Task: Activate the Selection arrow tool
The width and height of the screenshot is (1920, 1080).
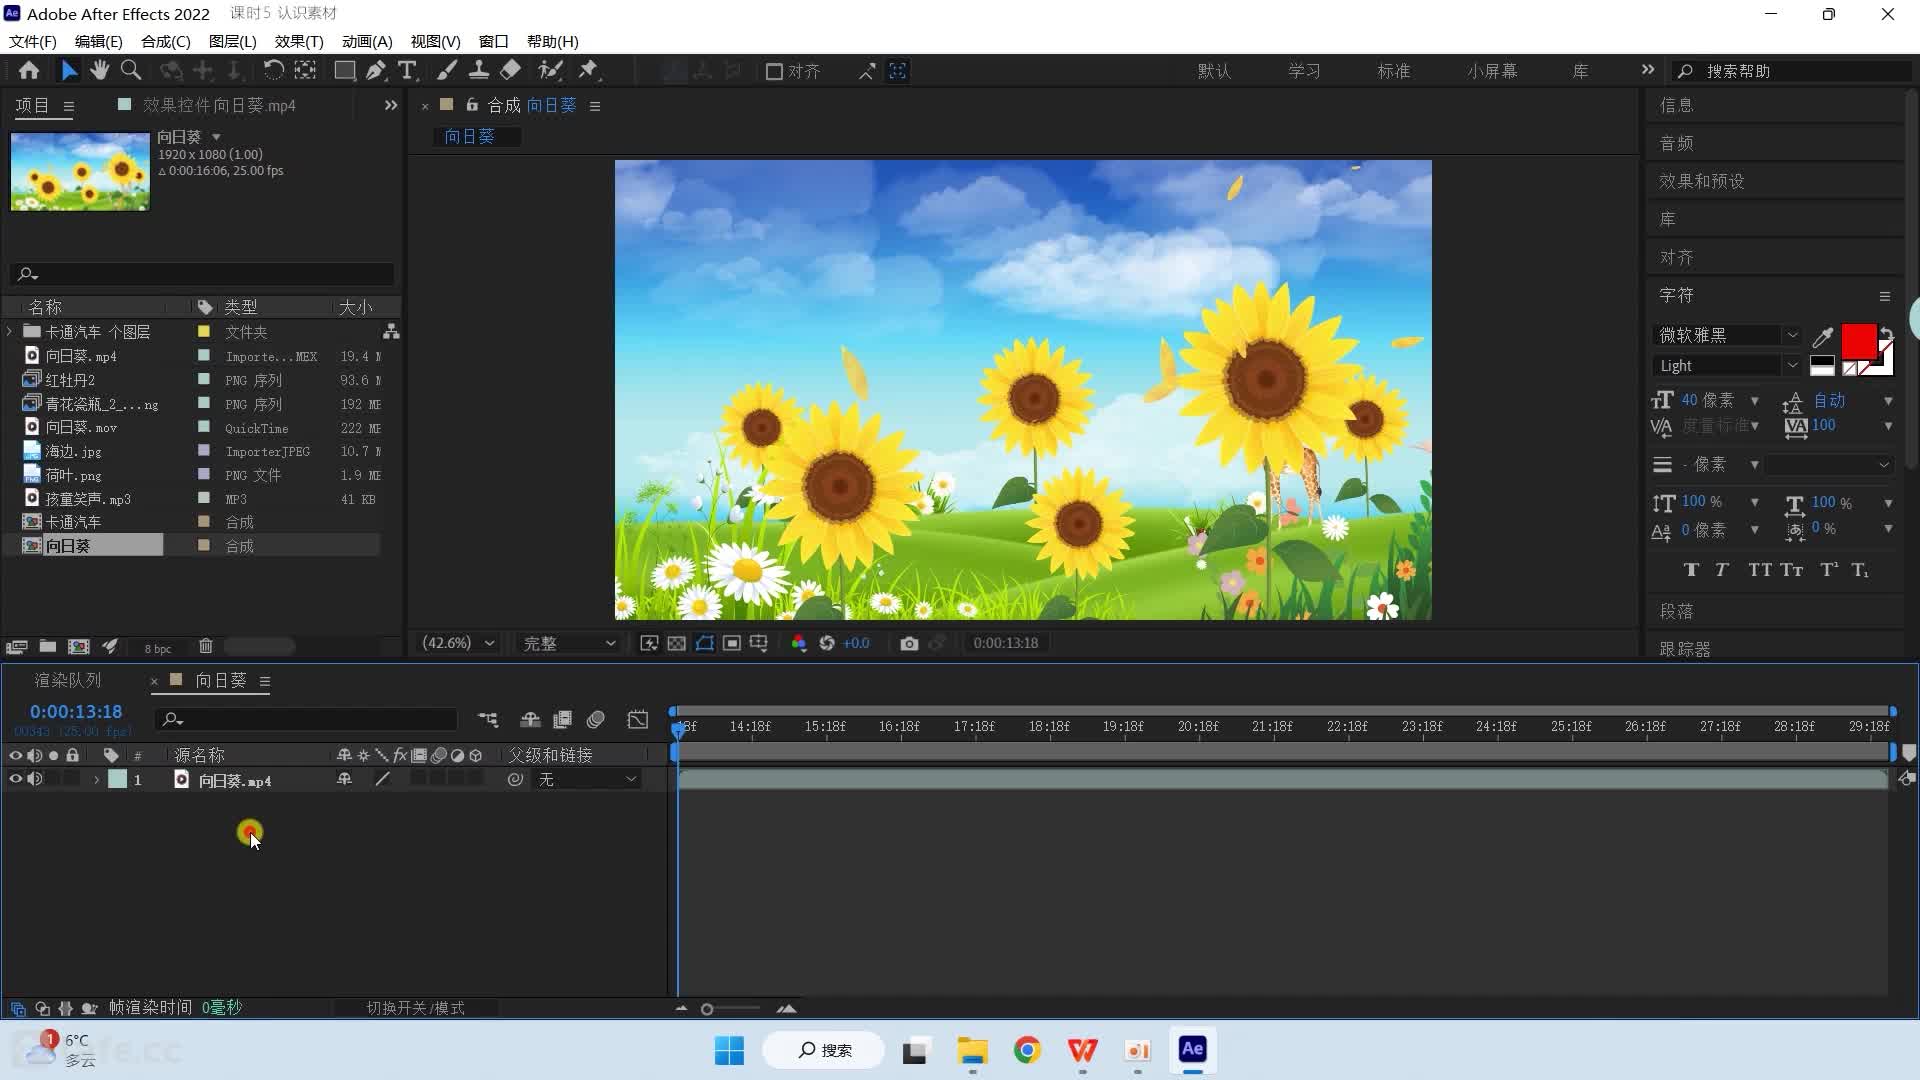Action: pos(68,71)
